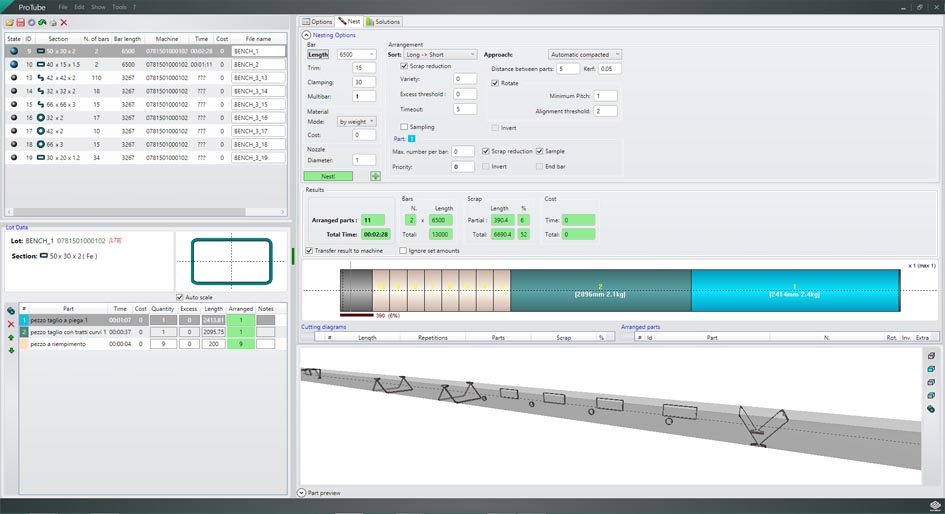The width and height of the screenshot is (945, 514).
Task: Click the cyan part 1 segment on bar
Action: (x=794, y=290)
